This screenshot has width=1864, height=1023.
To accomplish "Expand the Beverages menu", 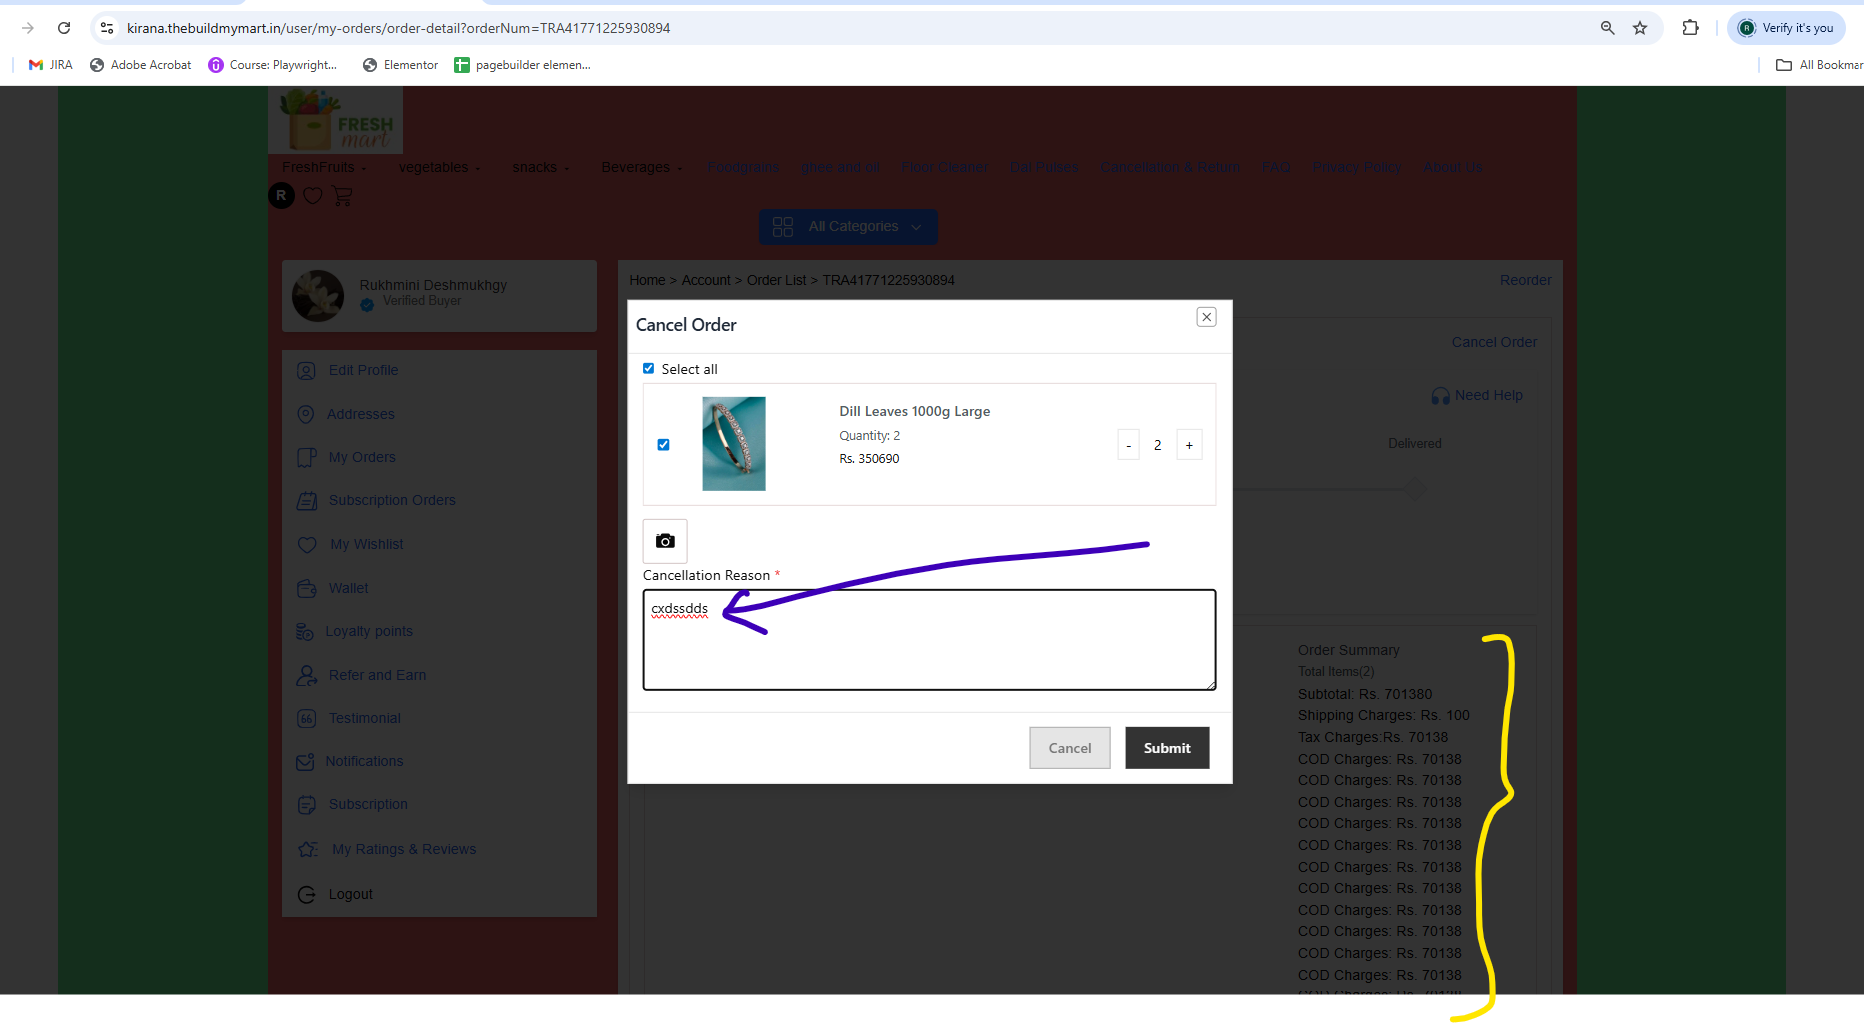I will click(642, 167).
